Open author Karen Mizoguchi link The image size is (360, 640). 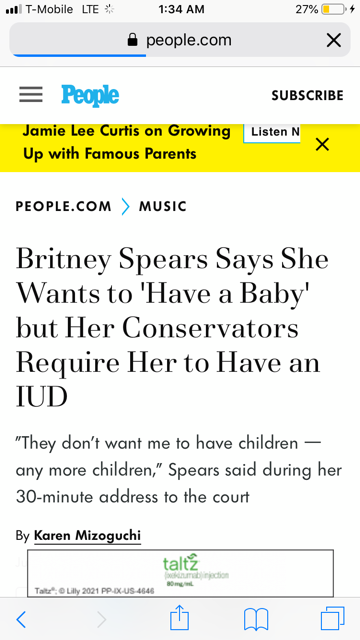coord(87,535)
